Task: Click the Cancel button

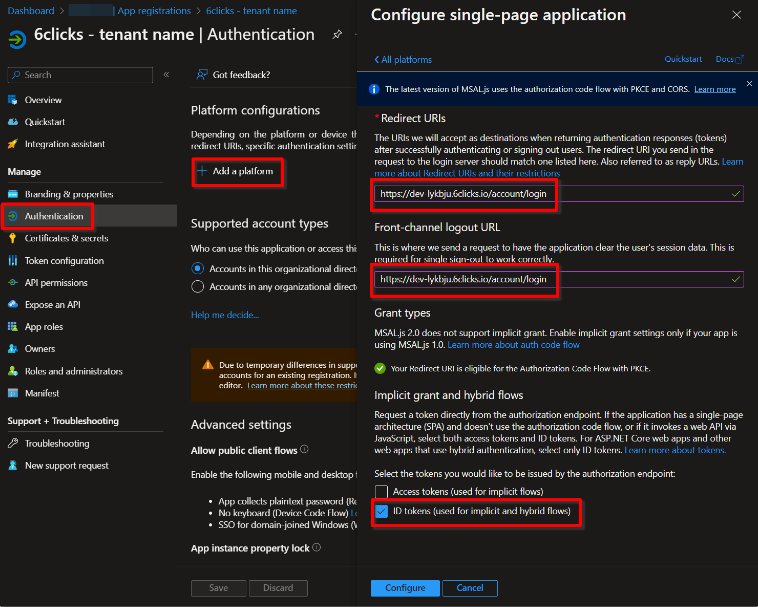Action: (x=470, y=588)
